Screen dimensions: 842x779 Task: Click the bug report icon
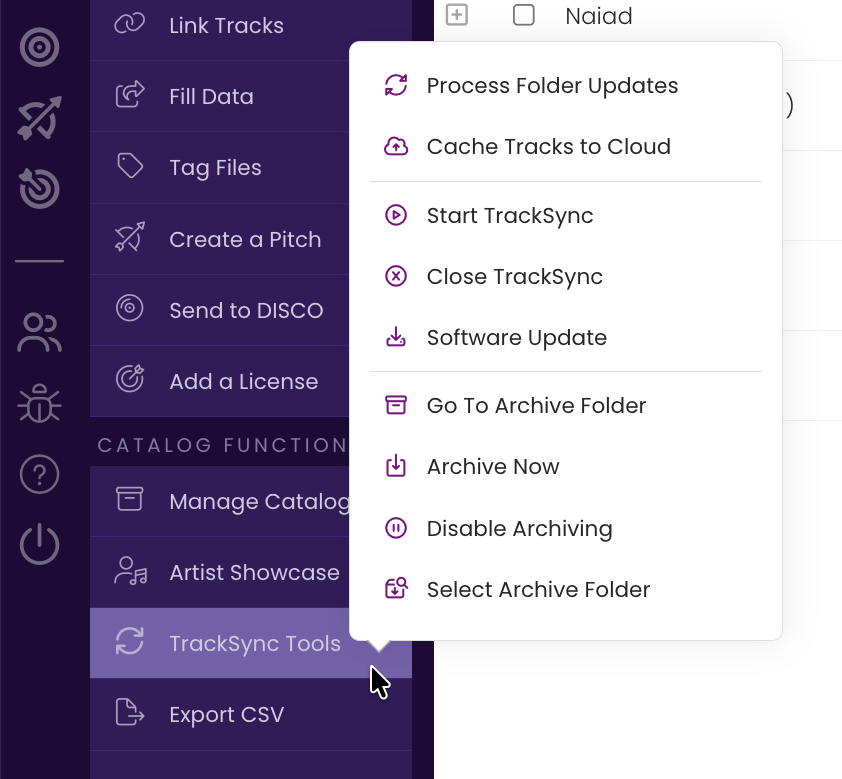pyautogui.click(x=40, y=403)
